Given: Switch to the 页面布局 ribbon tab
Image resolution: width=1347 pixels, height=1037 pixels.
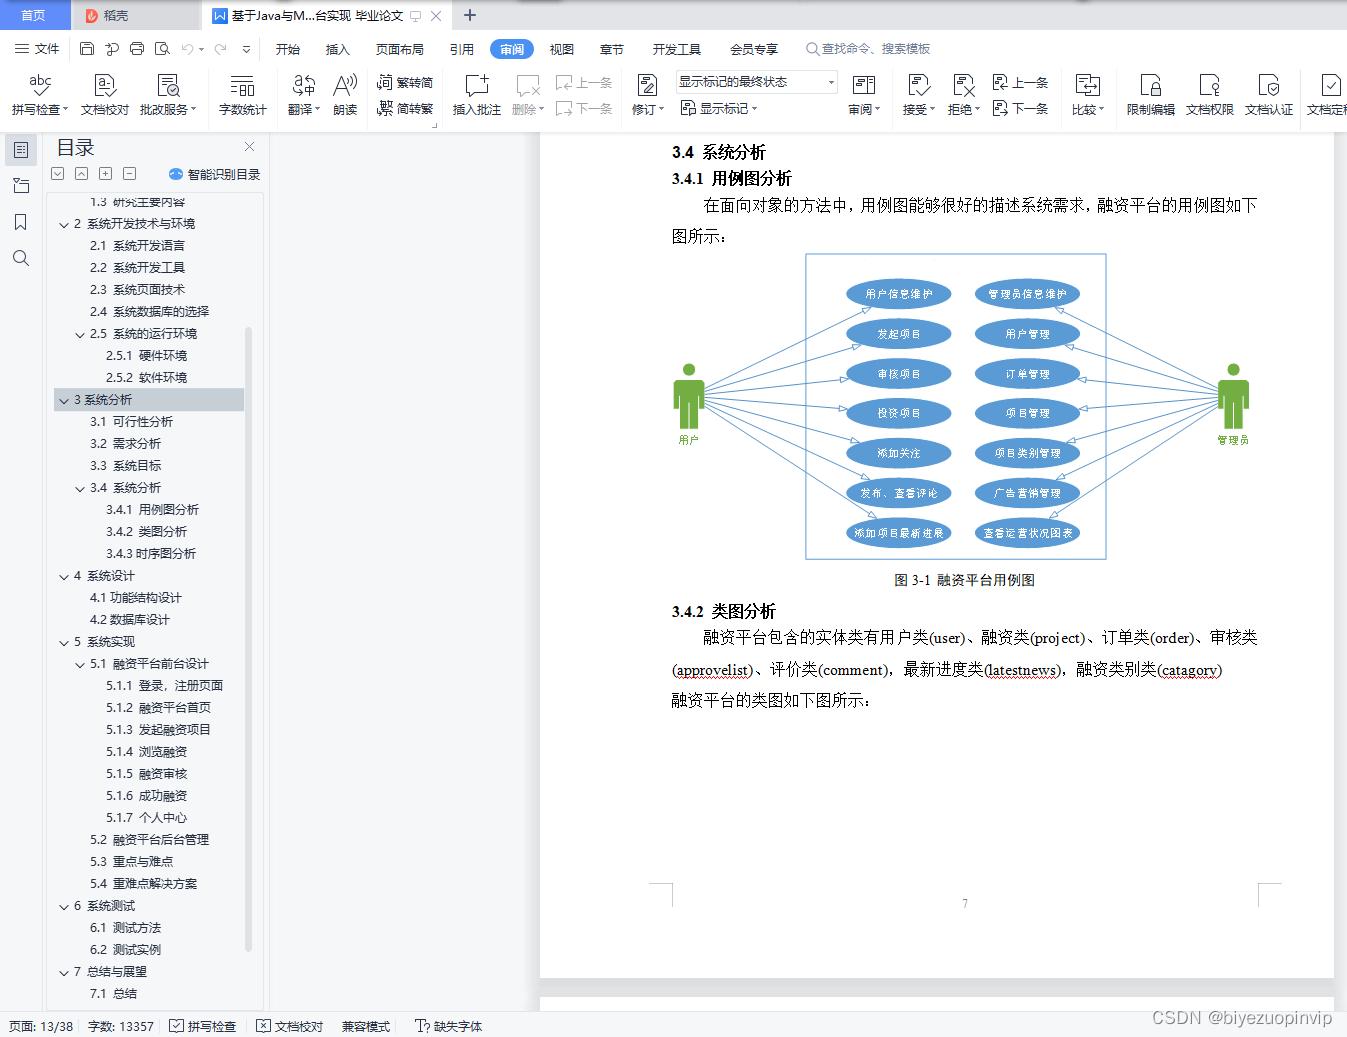Looking at the screenshot, I should (400, 49).
